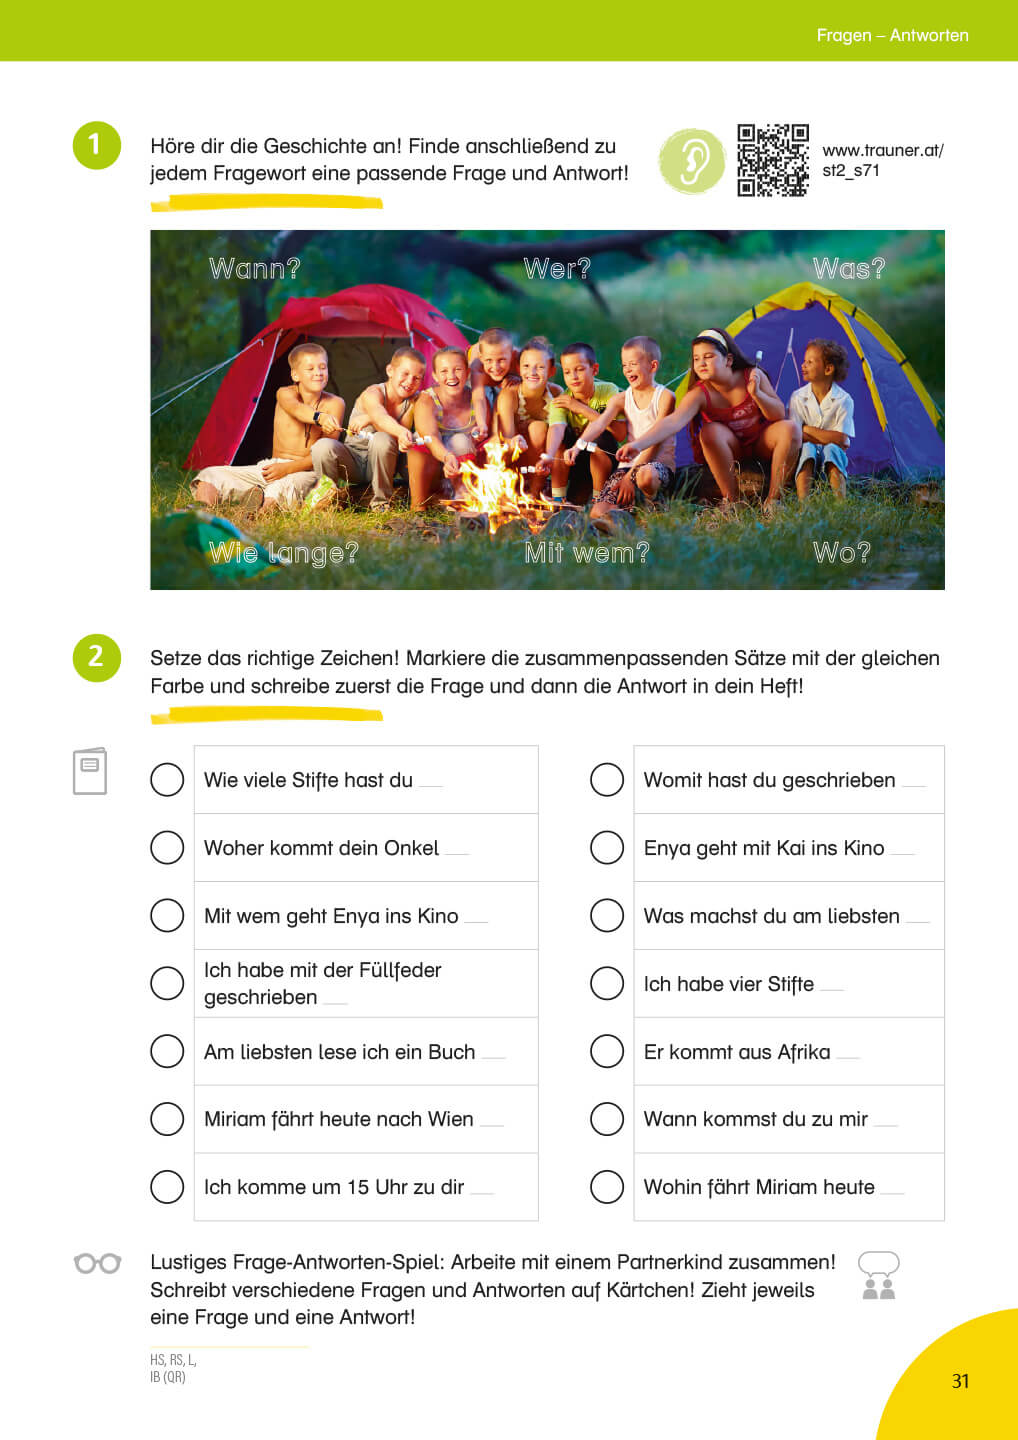Click the 'Mit wem?' label on the photo
The width and height of the screenshot is (1018, 1440).
tap(587, 552)
